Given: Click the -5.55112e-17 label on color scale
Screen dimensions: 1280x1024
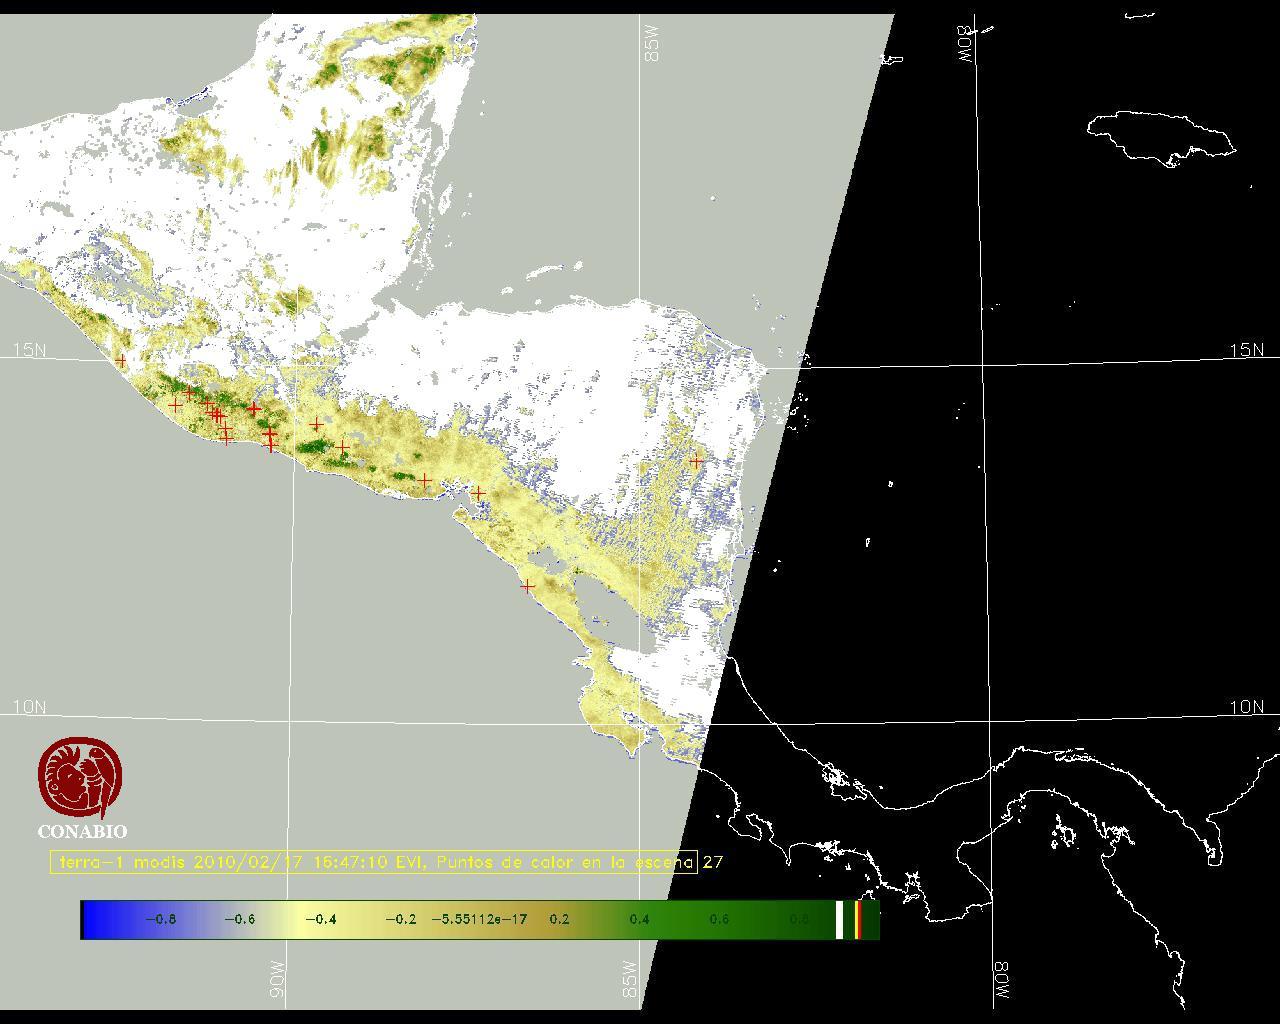Looking at the screenshot, I should point(479,920).
